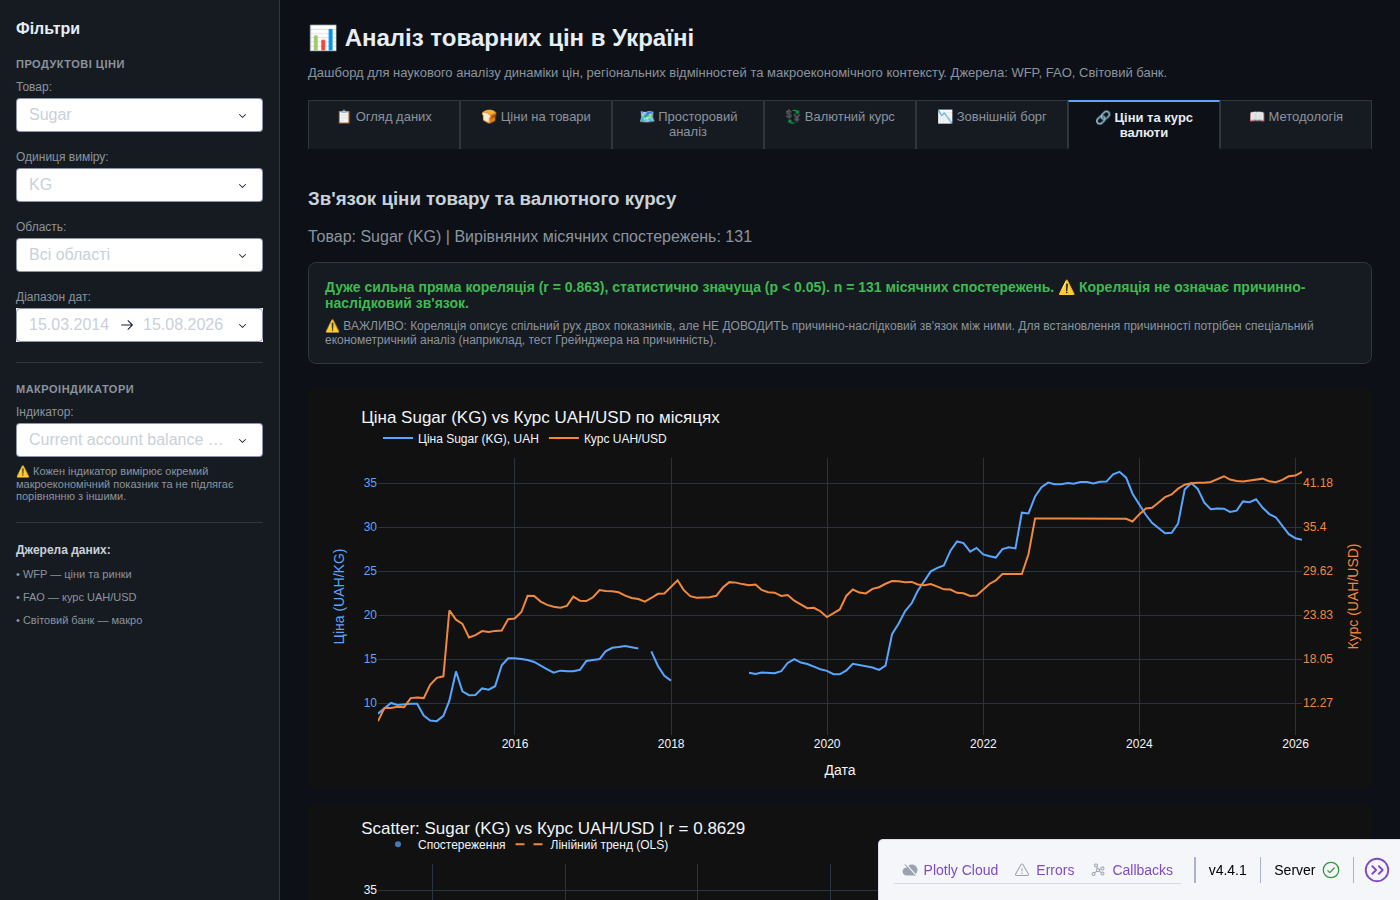Image resolution: width=1400 pixels, height=900 pixels.
Task: Click the FAO — курс UAH/USD source line
Action: [76, 598]
